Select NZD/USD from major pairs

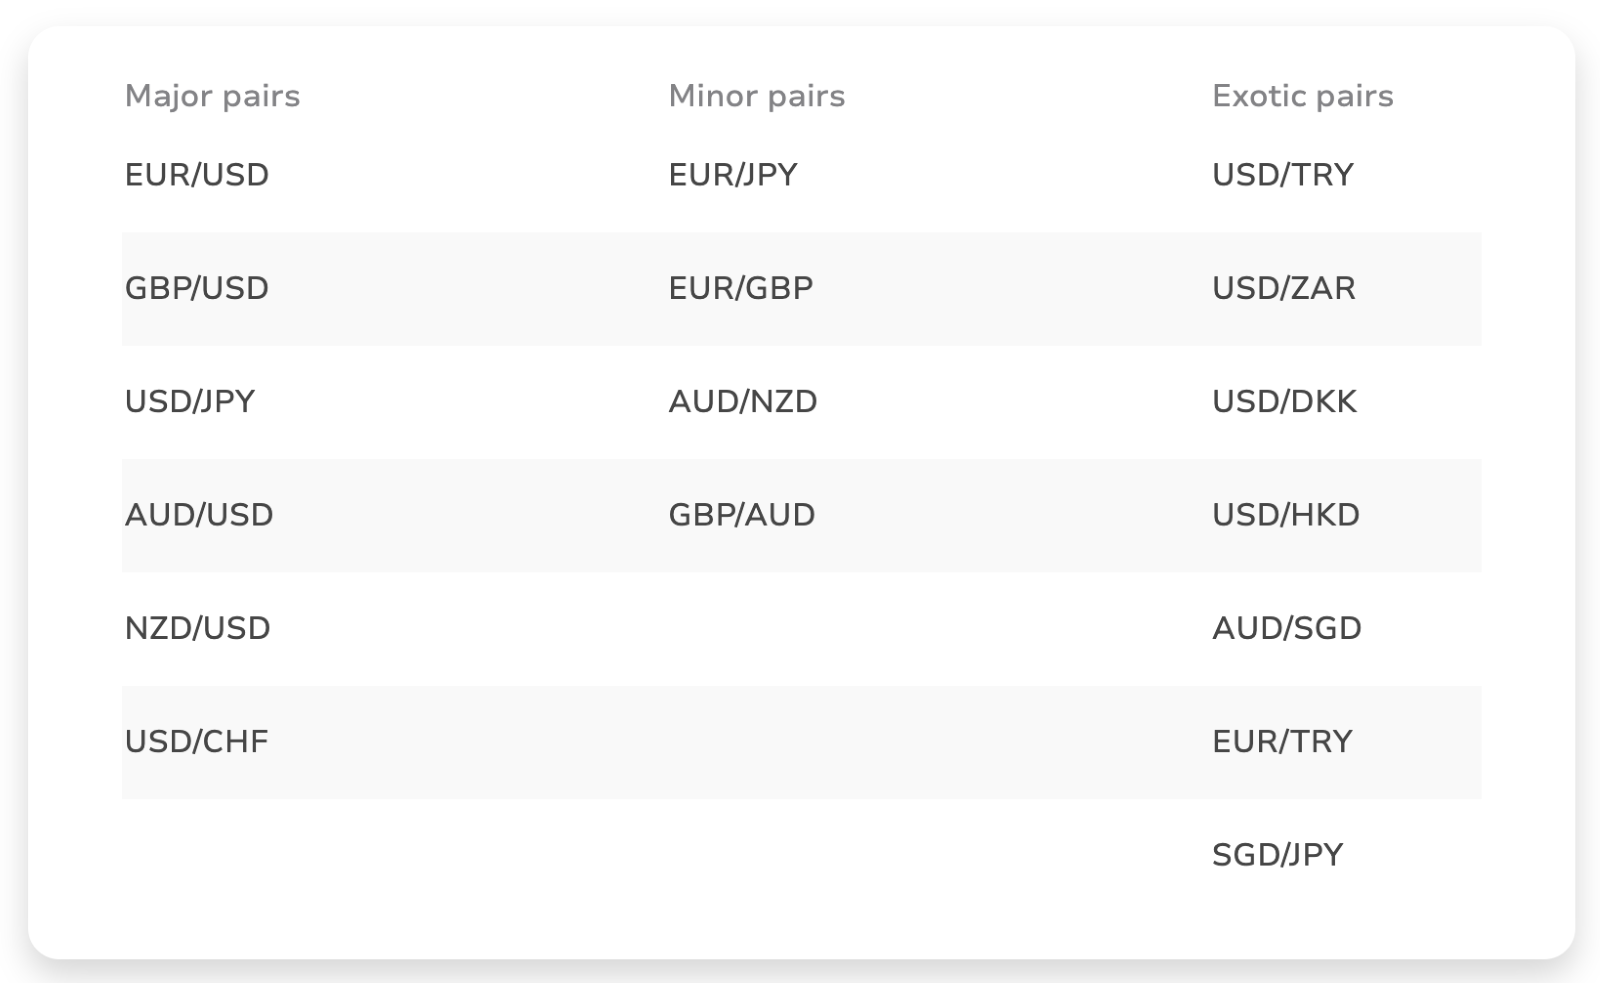point(198,628)
